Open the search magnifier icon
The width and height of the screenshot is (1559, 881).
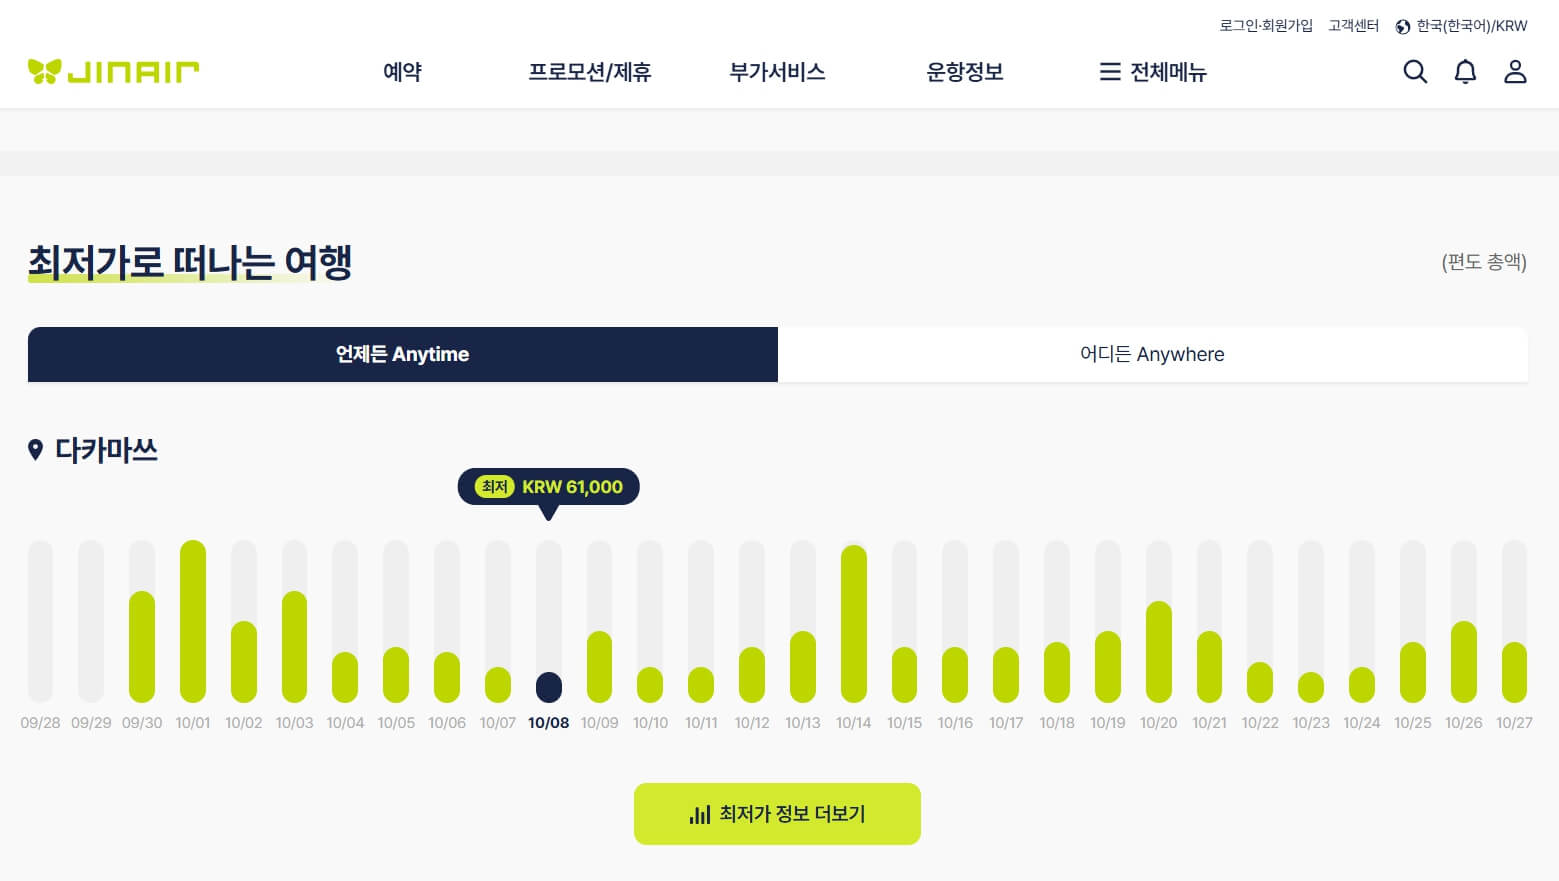[1415, 71]
